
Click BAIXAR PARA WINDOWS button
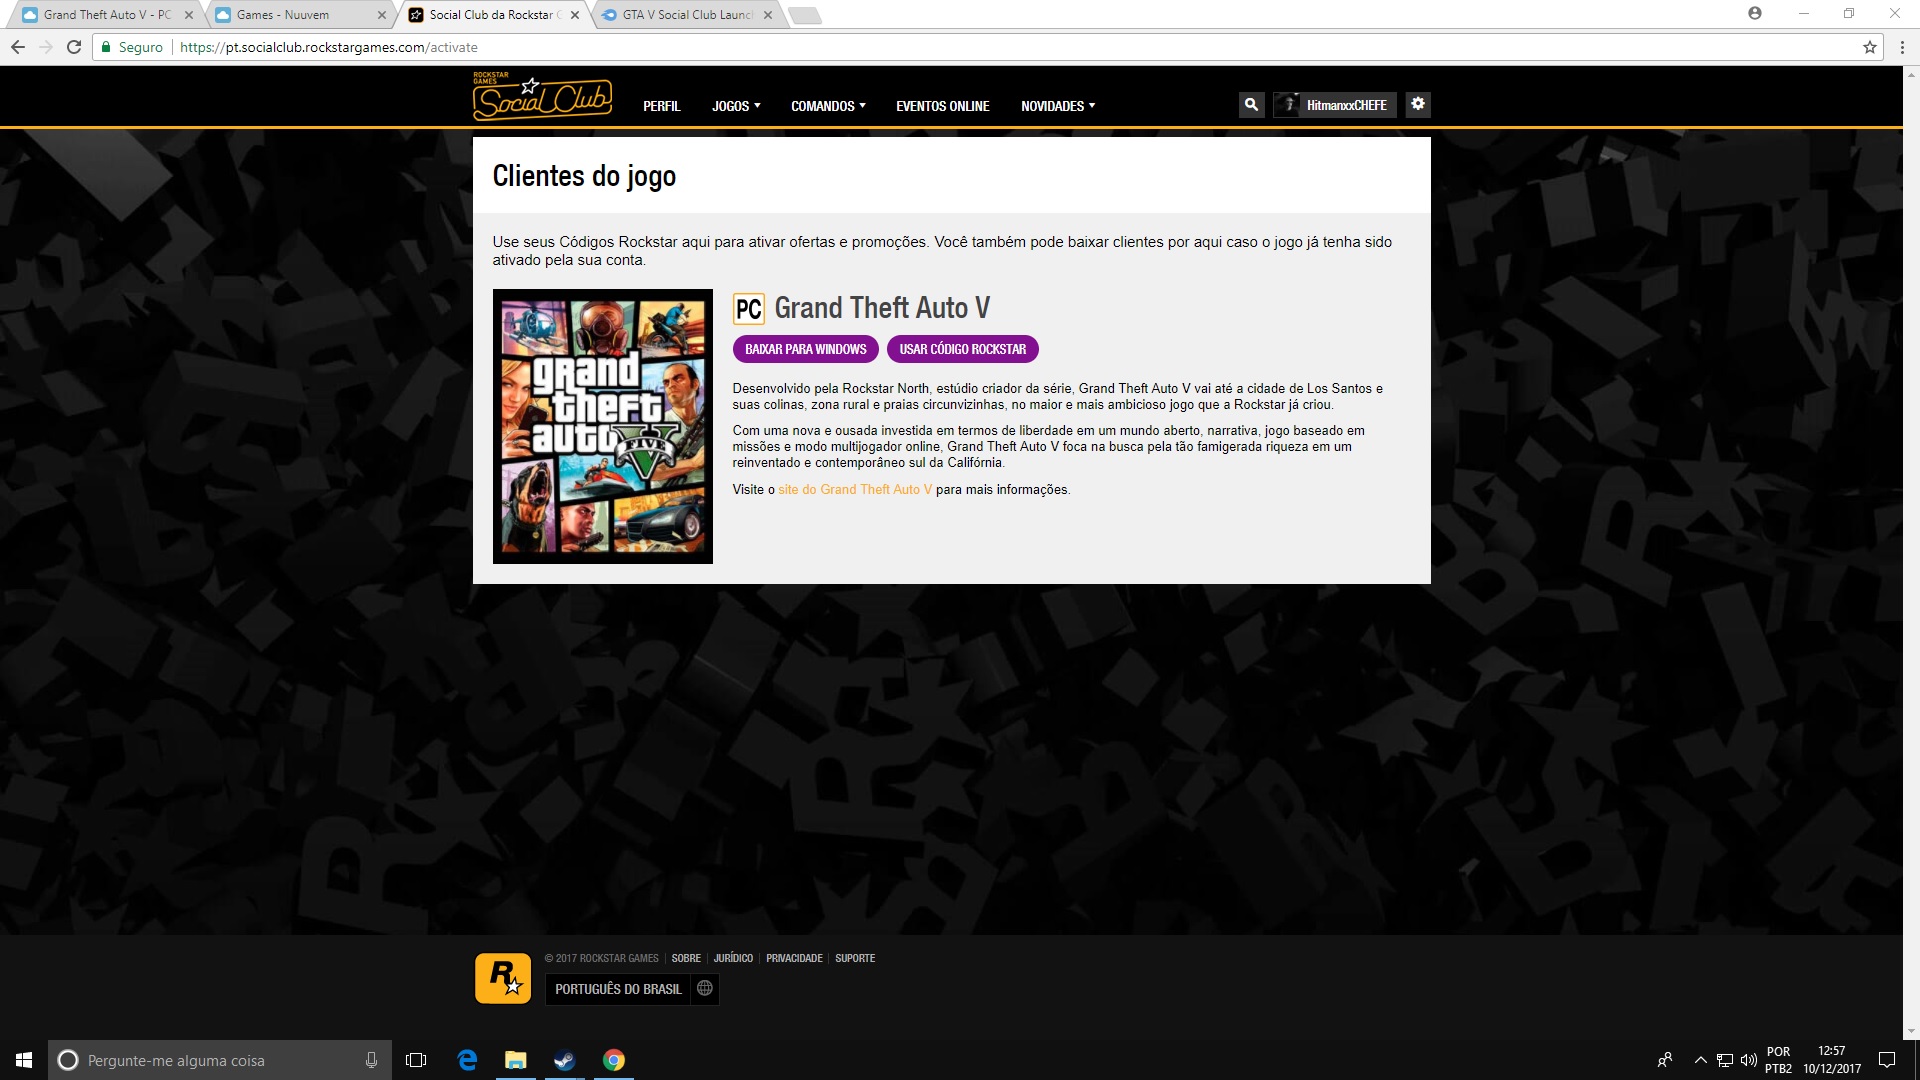(806, 349)
